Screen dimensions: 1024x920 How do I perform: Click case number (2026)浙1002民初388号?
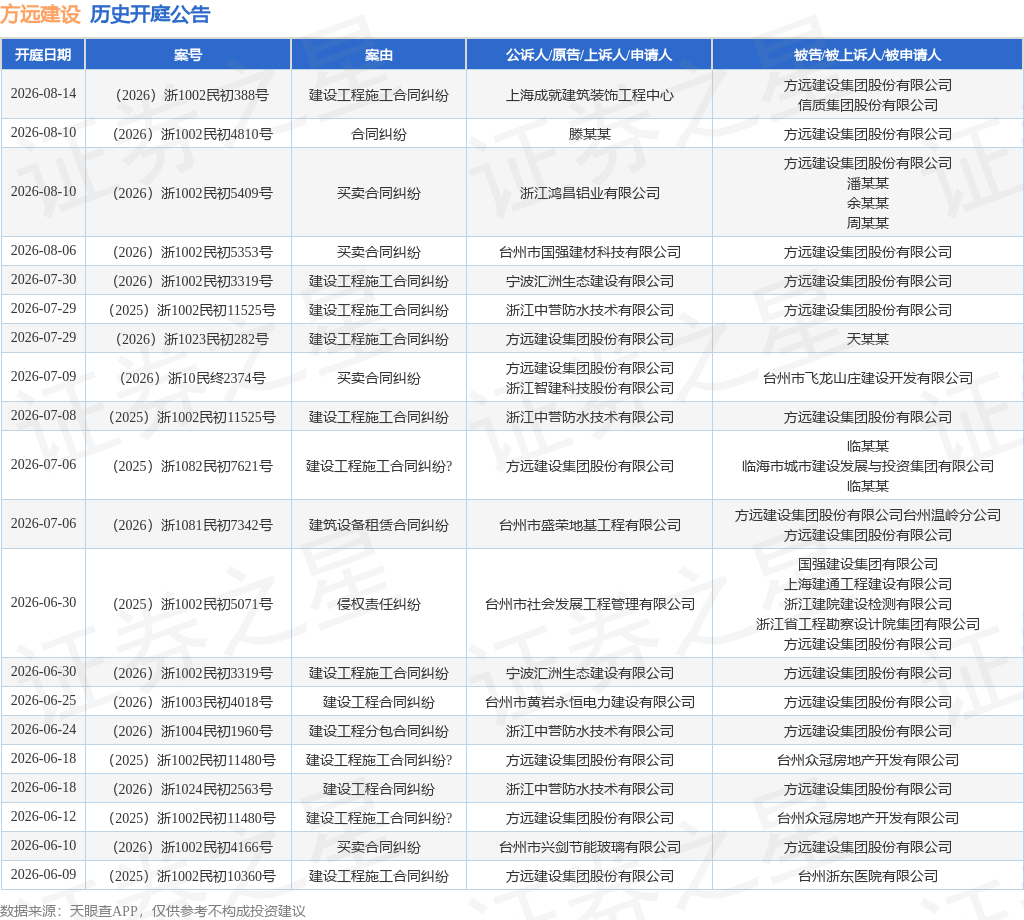point(192,95)
